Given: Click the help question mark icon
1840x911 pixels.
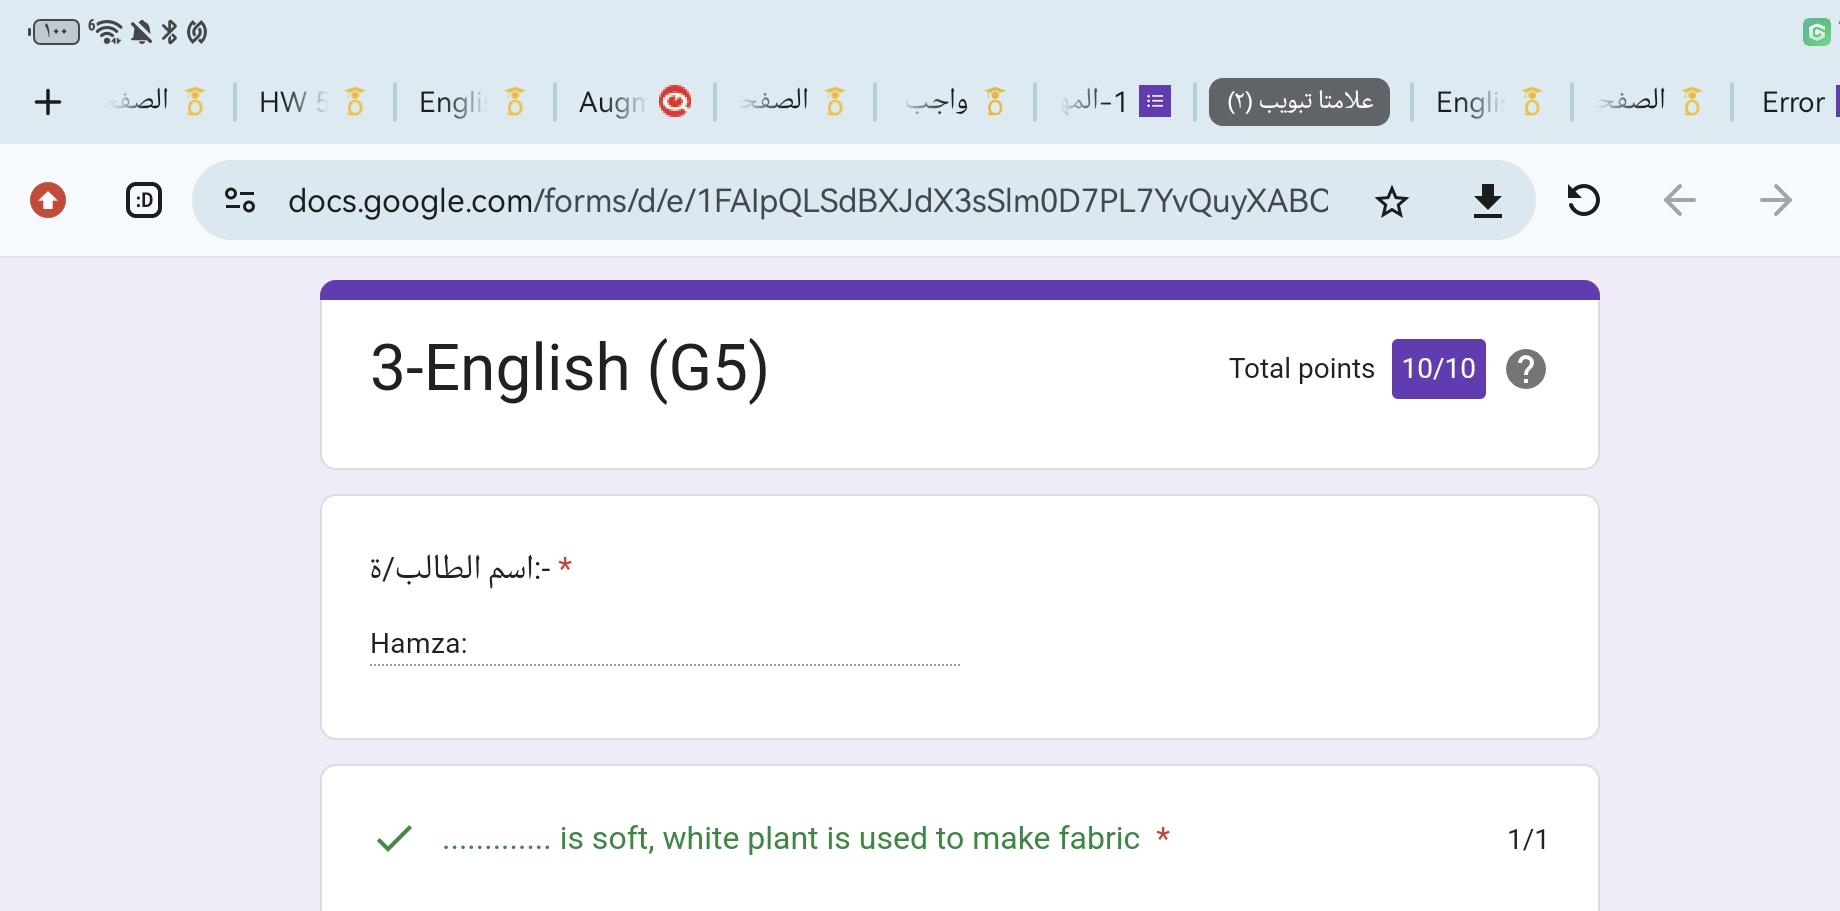Looking at the screenshot, I should [x=1525, y=369].
